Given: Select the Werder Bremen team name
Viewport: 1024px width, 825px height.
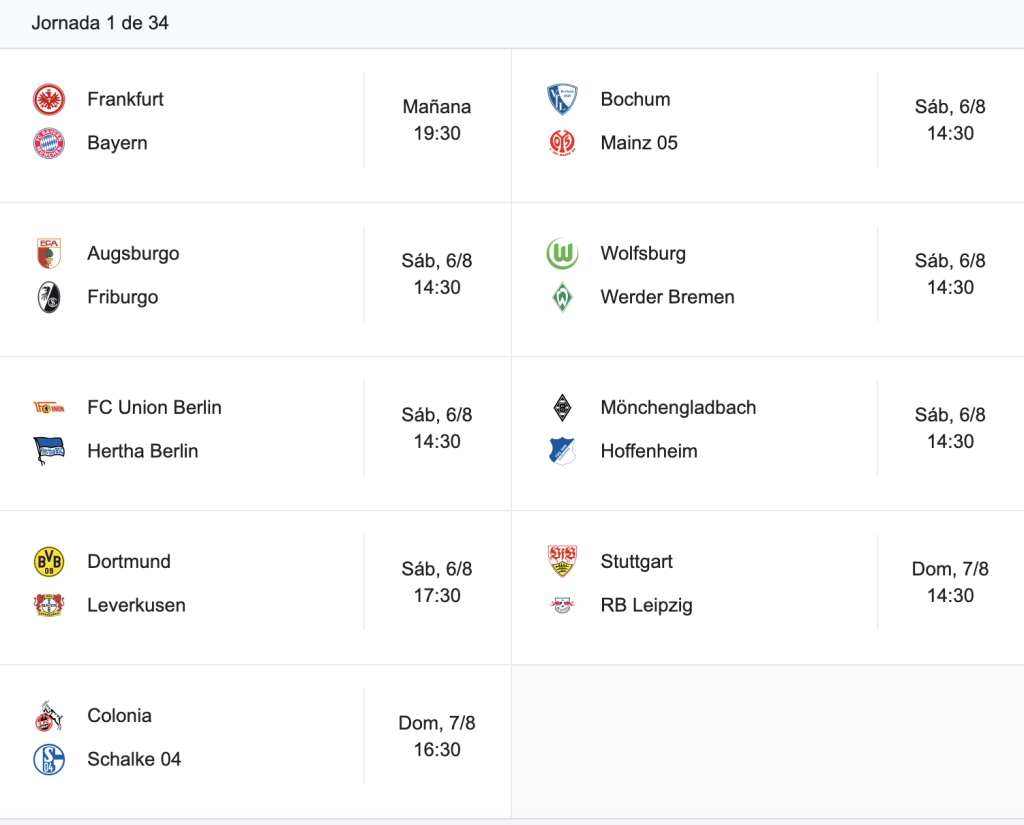Looking at the screenshot, I should pos(667,297).
